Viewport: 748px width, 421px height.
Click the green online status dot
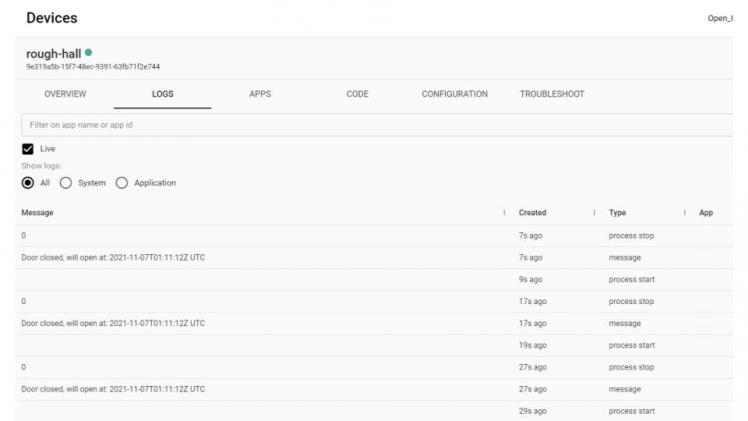(88, 53)
